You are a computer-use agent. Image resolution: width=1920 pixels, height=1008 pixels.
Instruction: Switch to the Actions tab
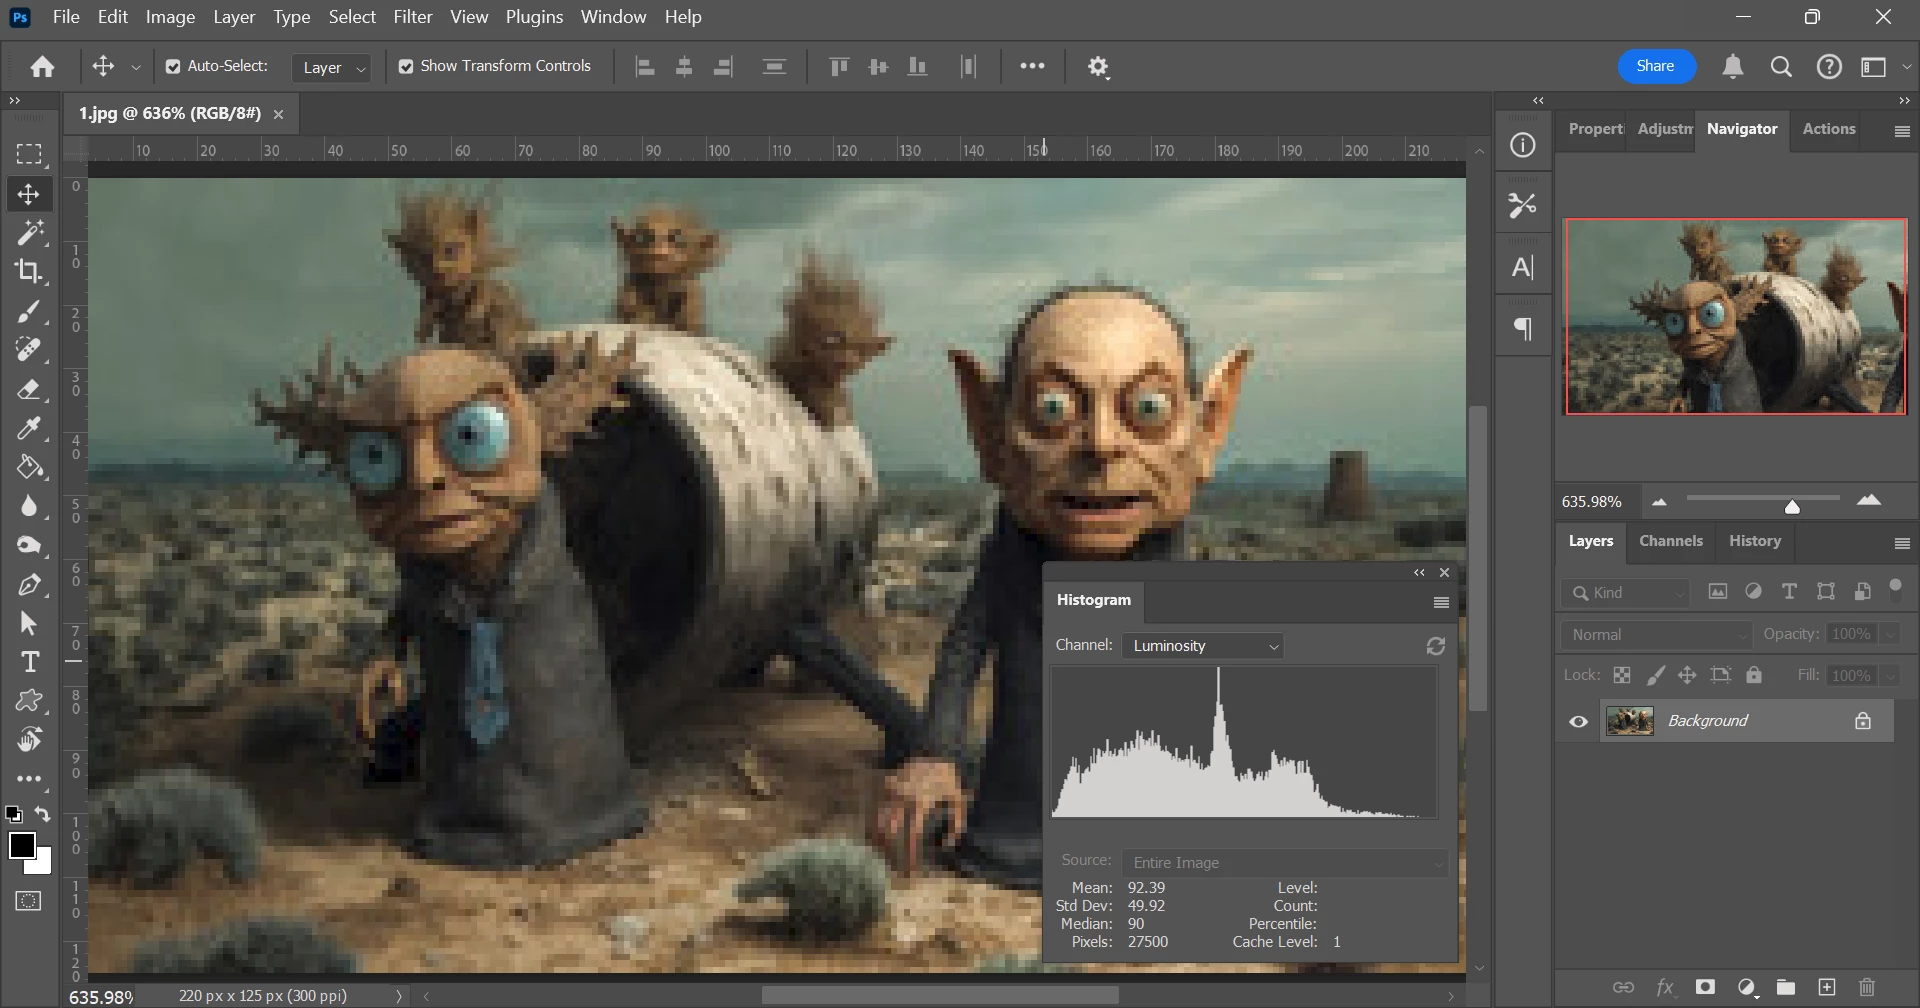click(x=1829, y=129)
